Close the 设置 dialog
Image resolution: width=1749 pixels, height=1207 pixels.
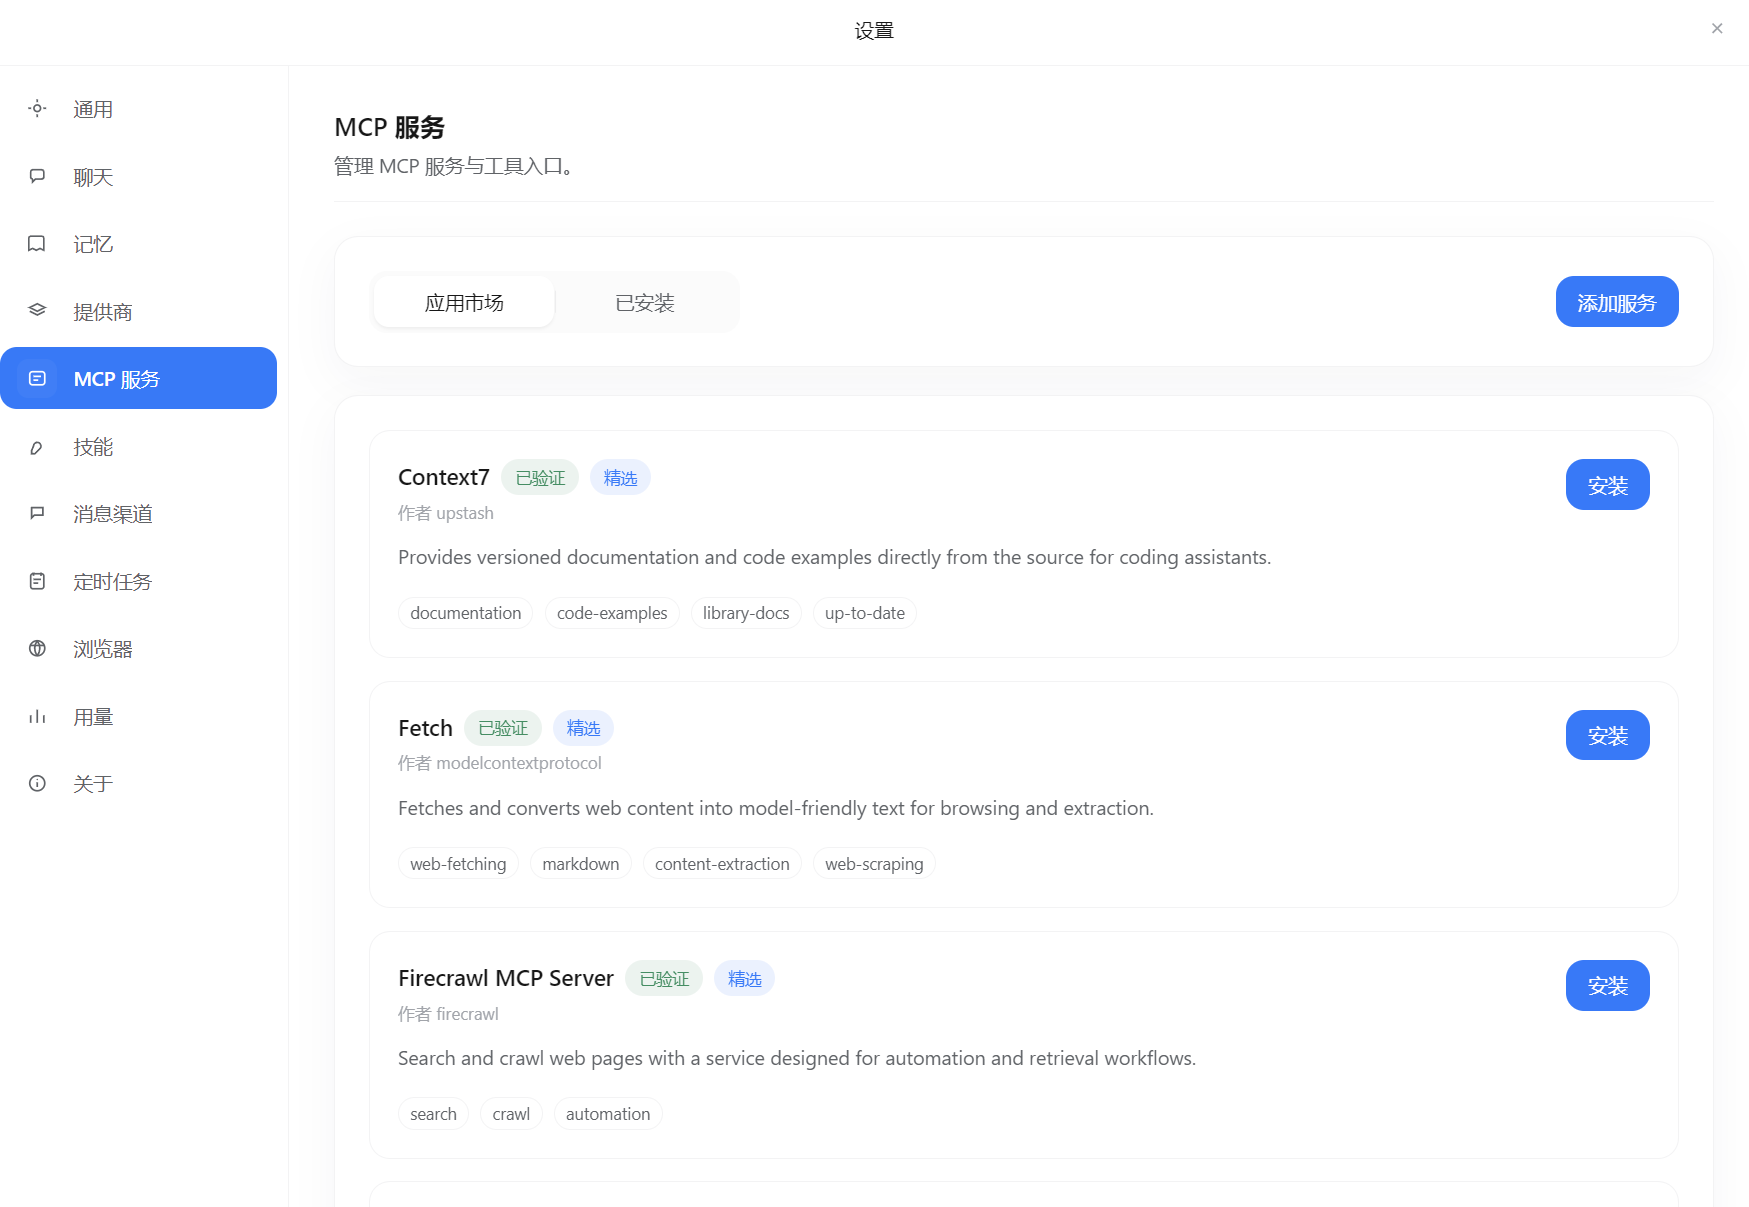click(x=1716, y=28)
